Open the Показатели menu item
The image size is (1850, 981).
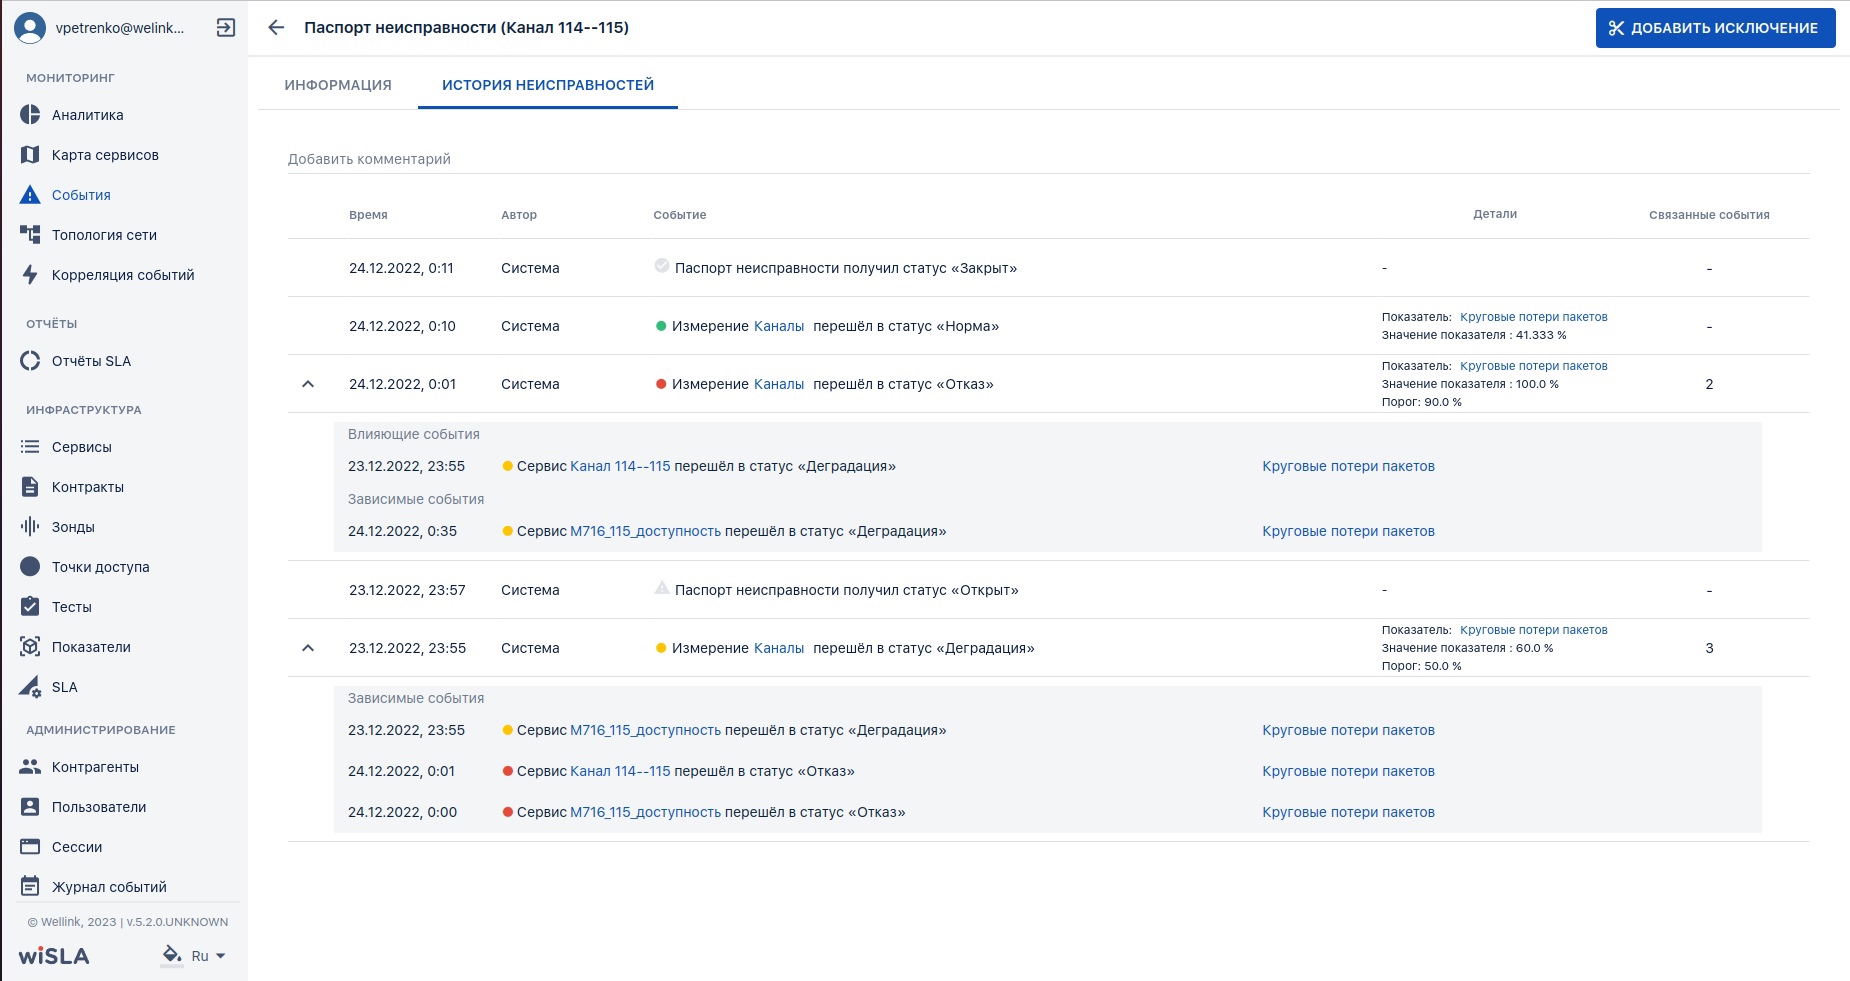click(x=91, y=647)
